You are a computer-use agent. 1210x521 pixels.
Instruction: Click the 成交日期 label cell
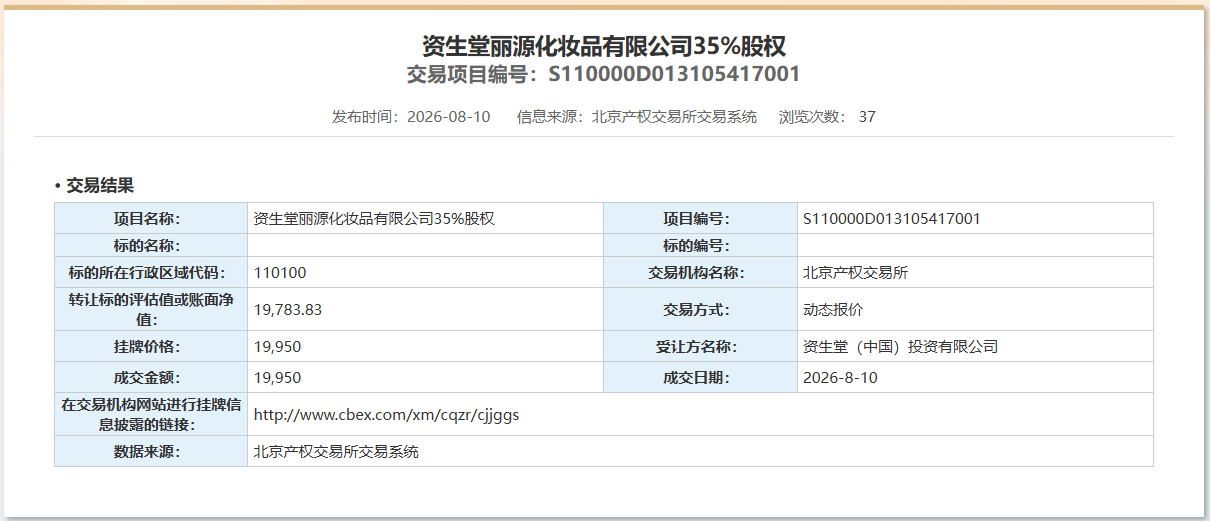coord(700,377)
